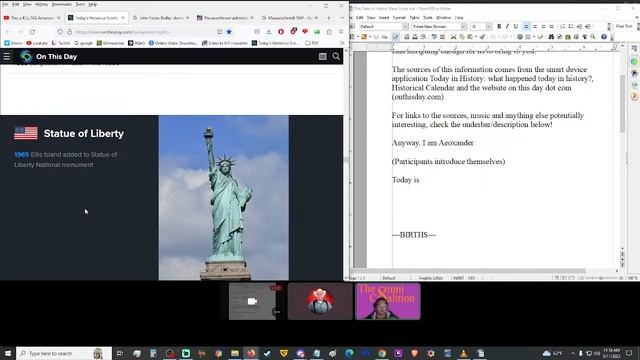Open the google bookmark

(83, 43)
